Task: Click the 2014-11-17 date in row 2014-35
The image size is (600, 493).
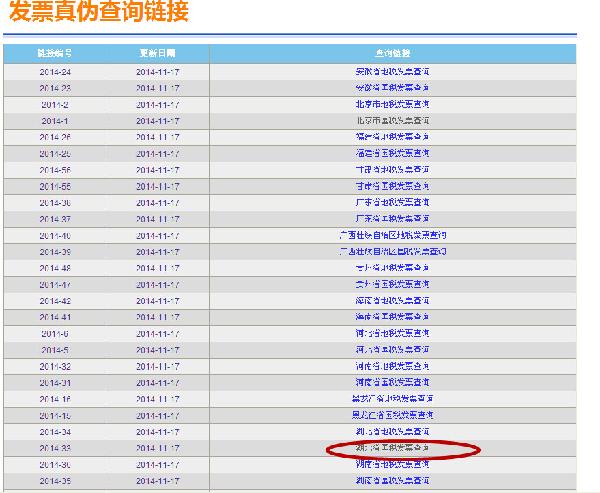Action: [158, 481]
